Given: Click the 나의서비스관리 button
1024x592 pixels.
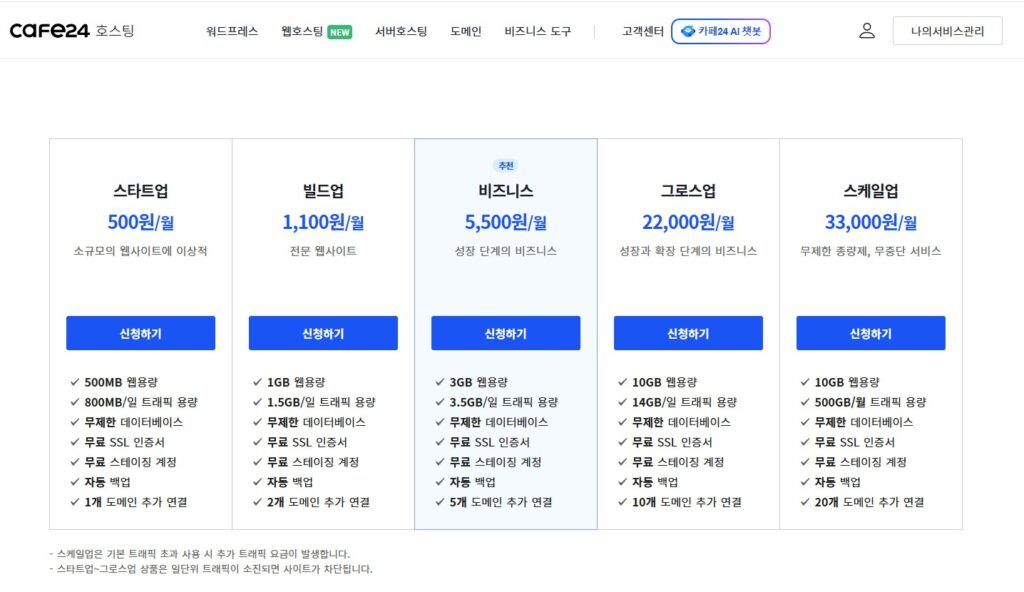Looking at the screenshot, I should tap(948, 31).
